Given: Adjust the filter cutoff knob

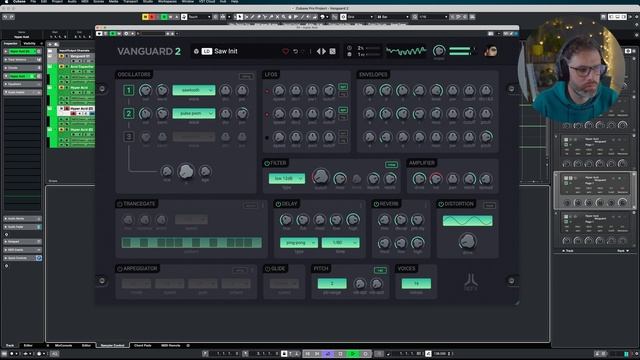Looking at the screenshot, I should [321, 177].
